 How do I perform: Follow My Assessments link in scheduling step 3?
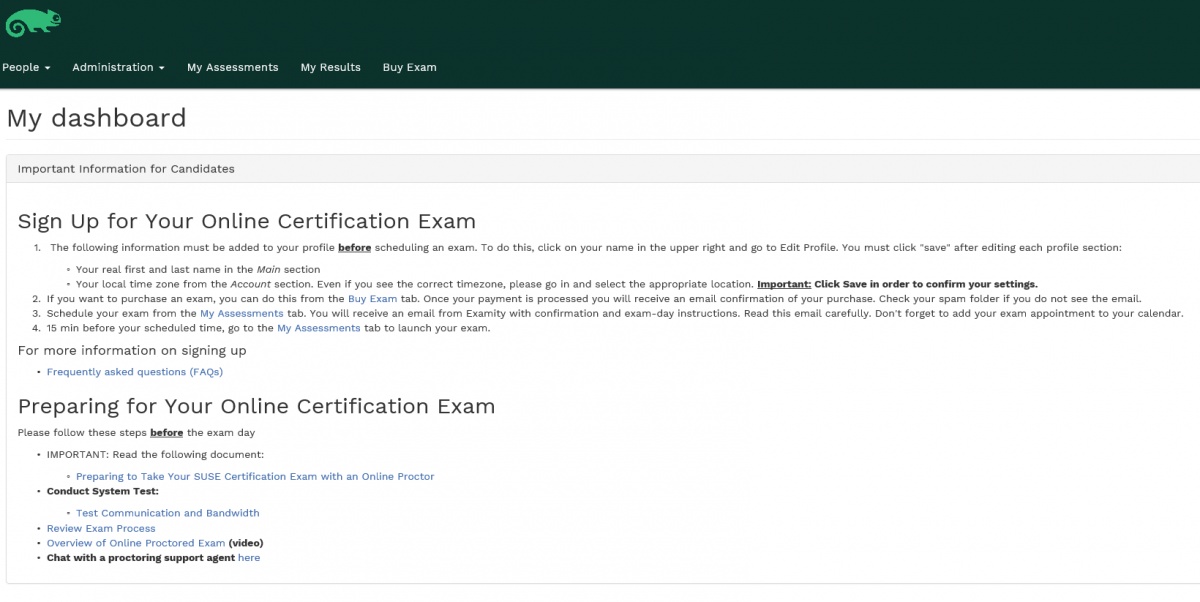tap(241, 313)
